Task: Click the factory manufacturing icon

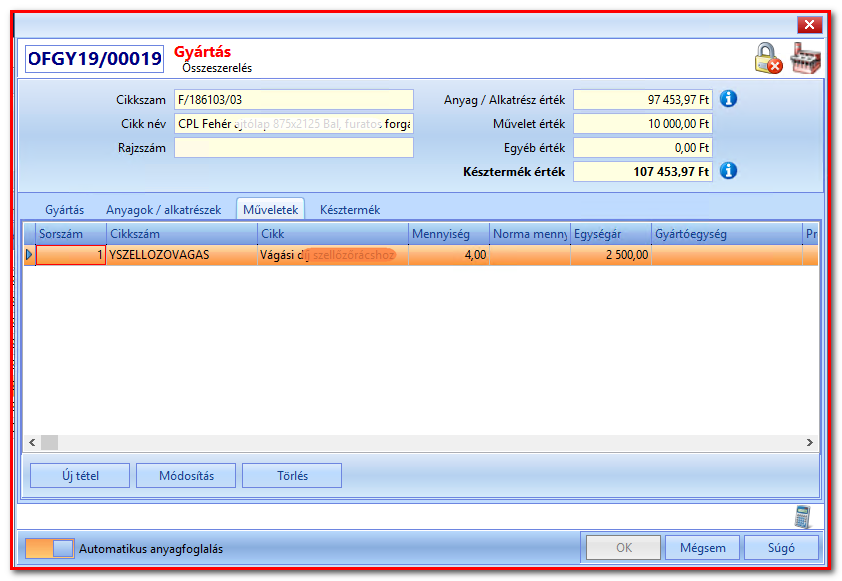Action: [805, 58]
